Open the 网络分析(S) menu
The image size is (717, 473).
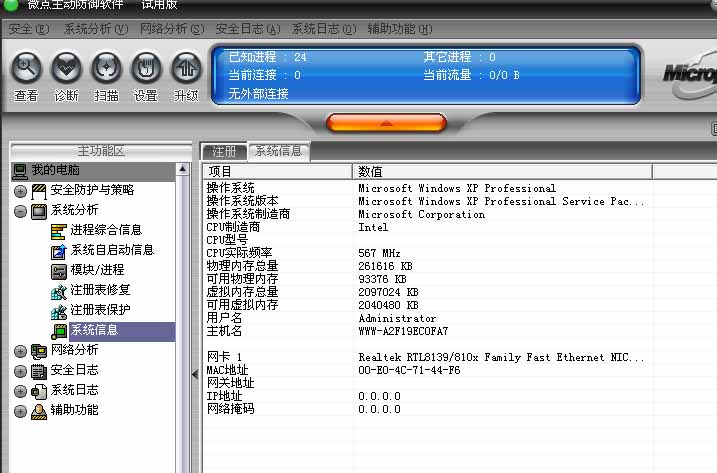click(172, 29)
